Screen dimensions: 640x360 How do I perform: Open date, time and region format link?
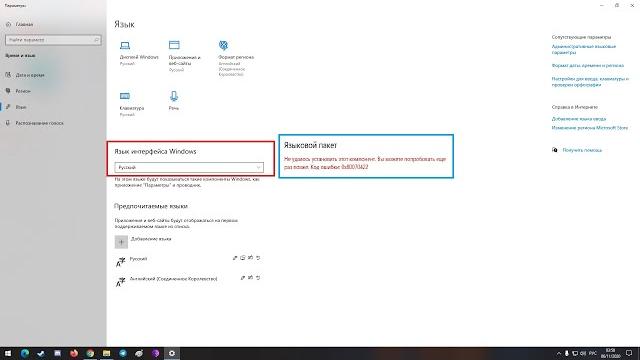587,65
